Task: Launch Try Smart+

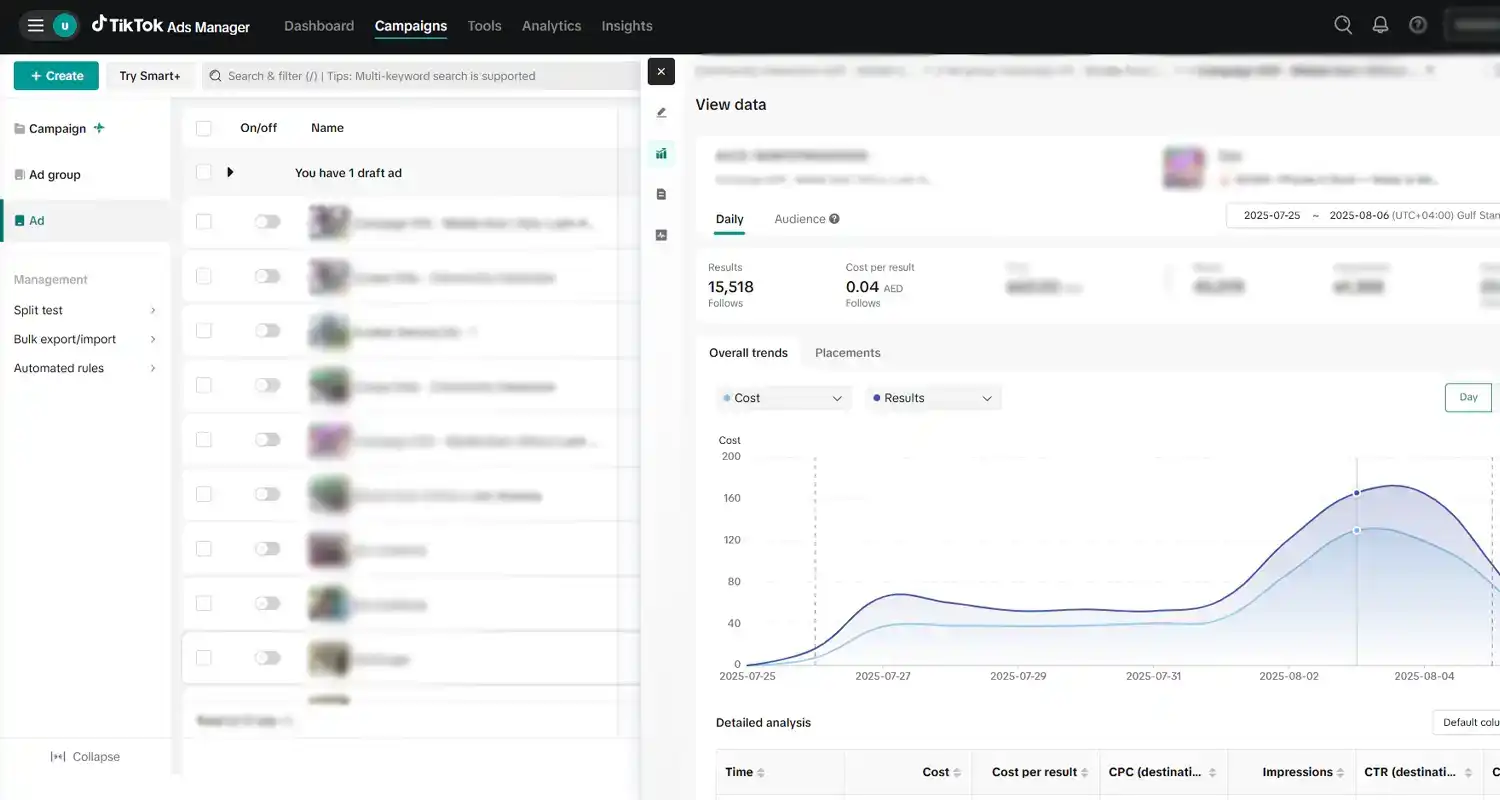Action: pos(150,75)
